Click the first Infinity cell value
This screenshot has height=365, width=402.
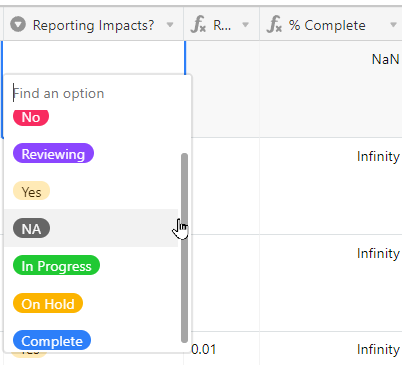coord(378,156)
